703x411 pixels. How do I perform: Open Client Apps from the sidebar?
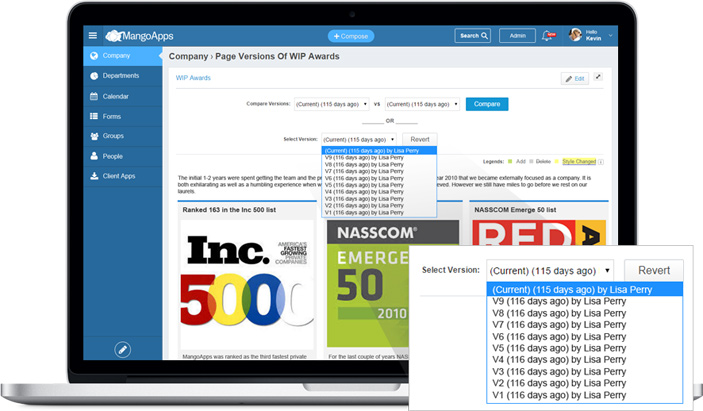[x=123, y=176]
